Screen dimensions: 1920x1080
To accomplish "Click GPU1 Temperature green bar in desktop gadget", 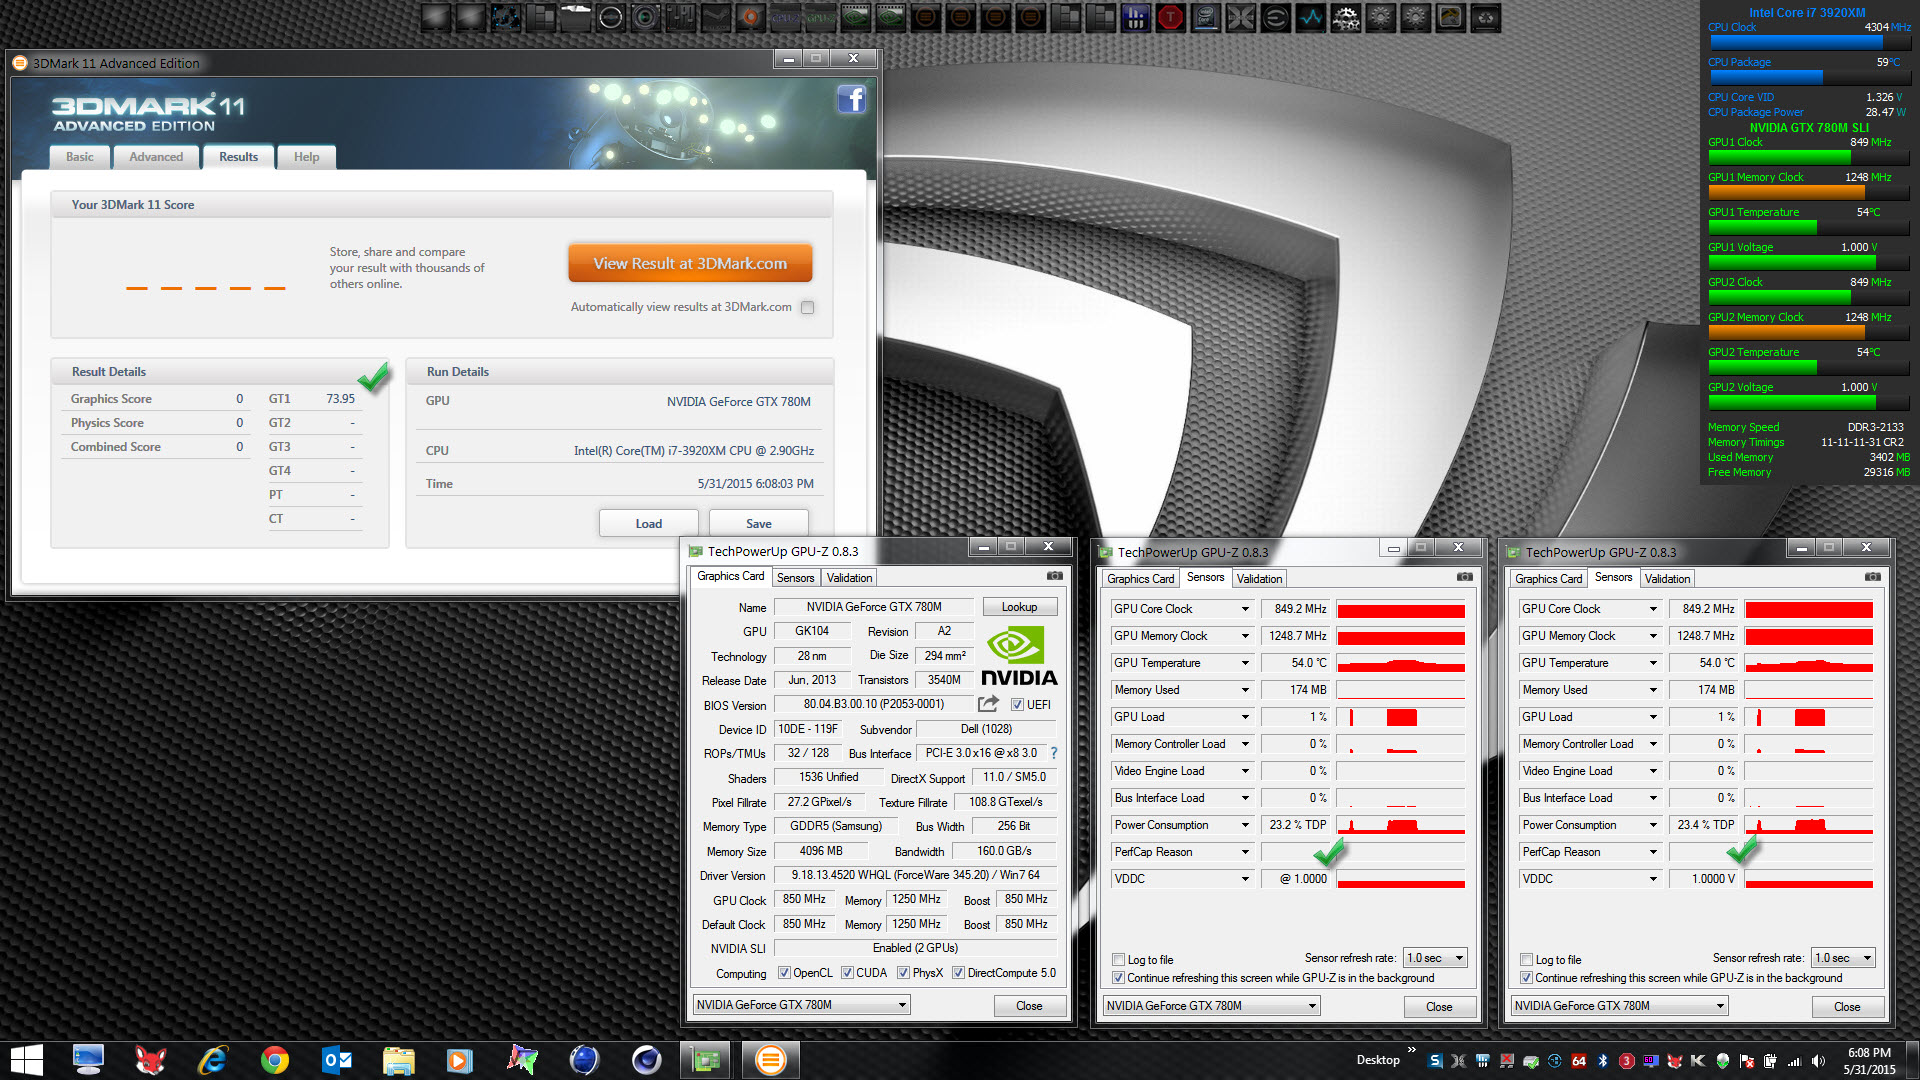I will [1762, 228].
